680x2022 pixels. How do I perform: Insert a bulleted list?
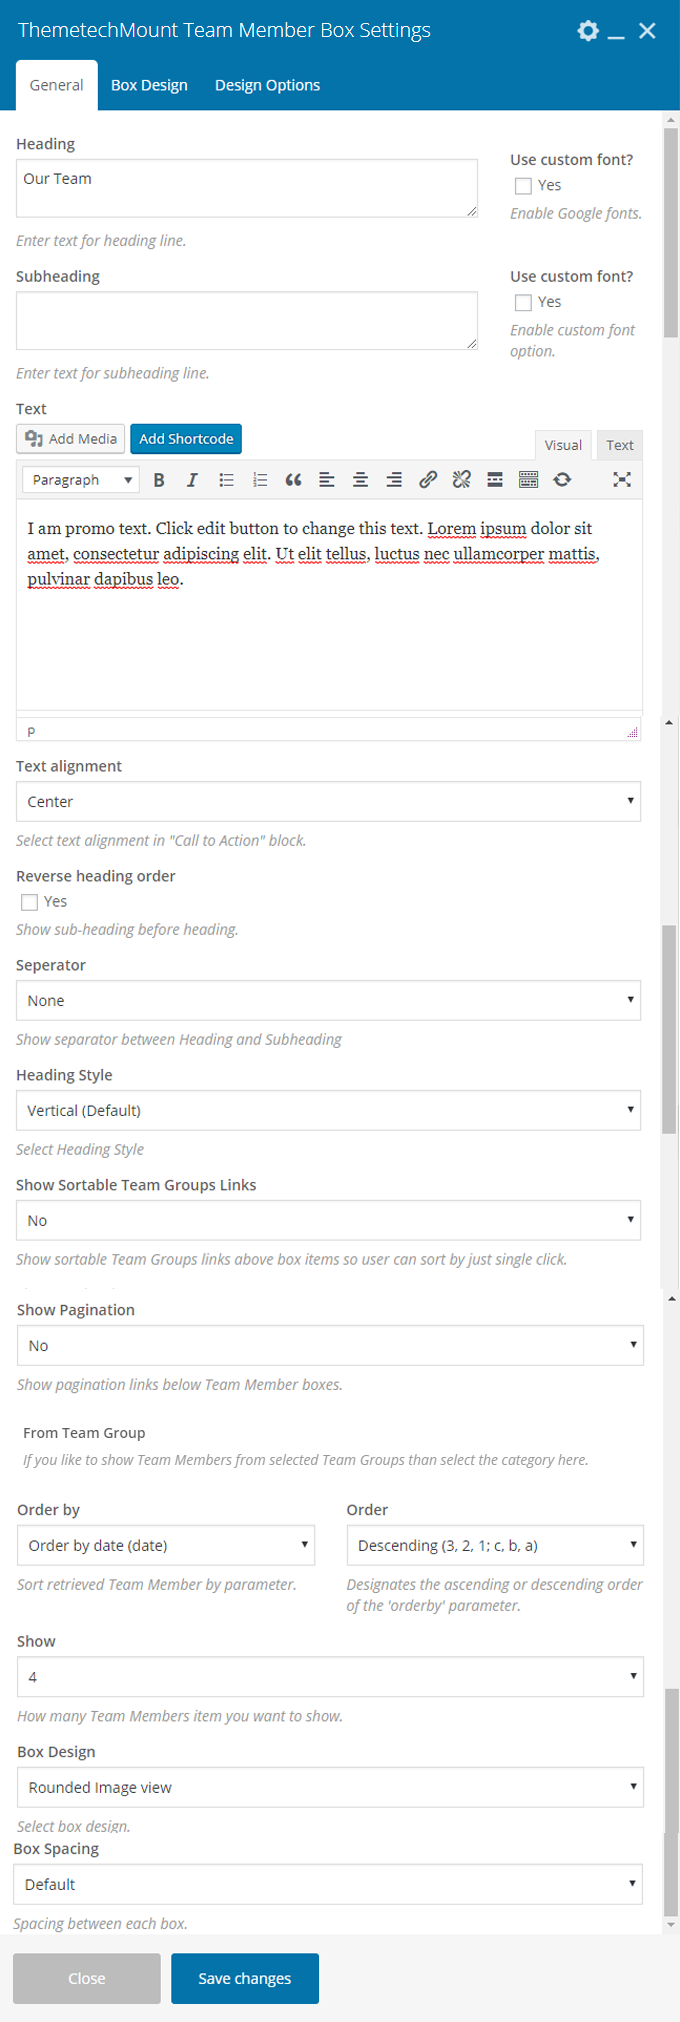(x=226, y=480)
